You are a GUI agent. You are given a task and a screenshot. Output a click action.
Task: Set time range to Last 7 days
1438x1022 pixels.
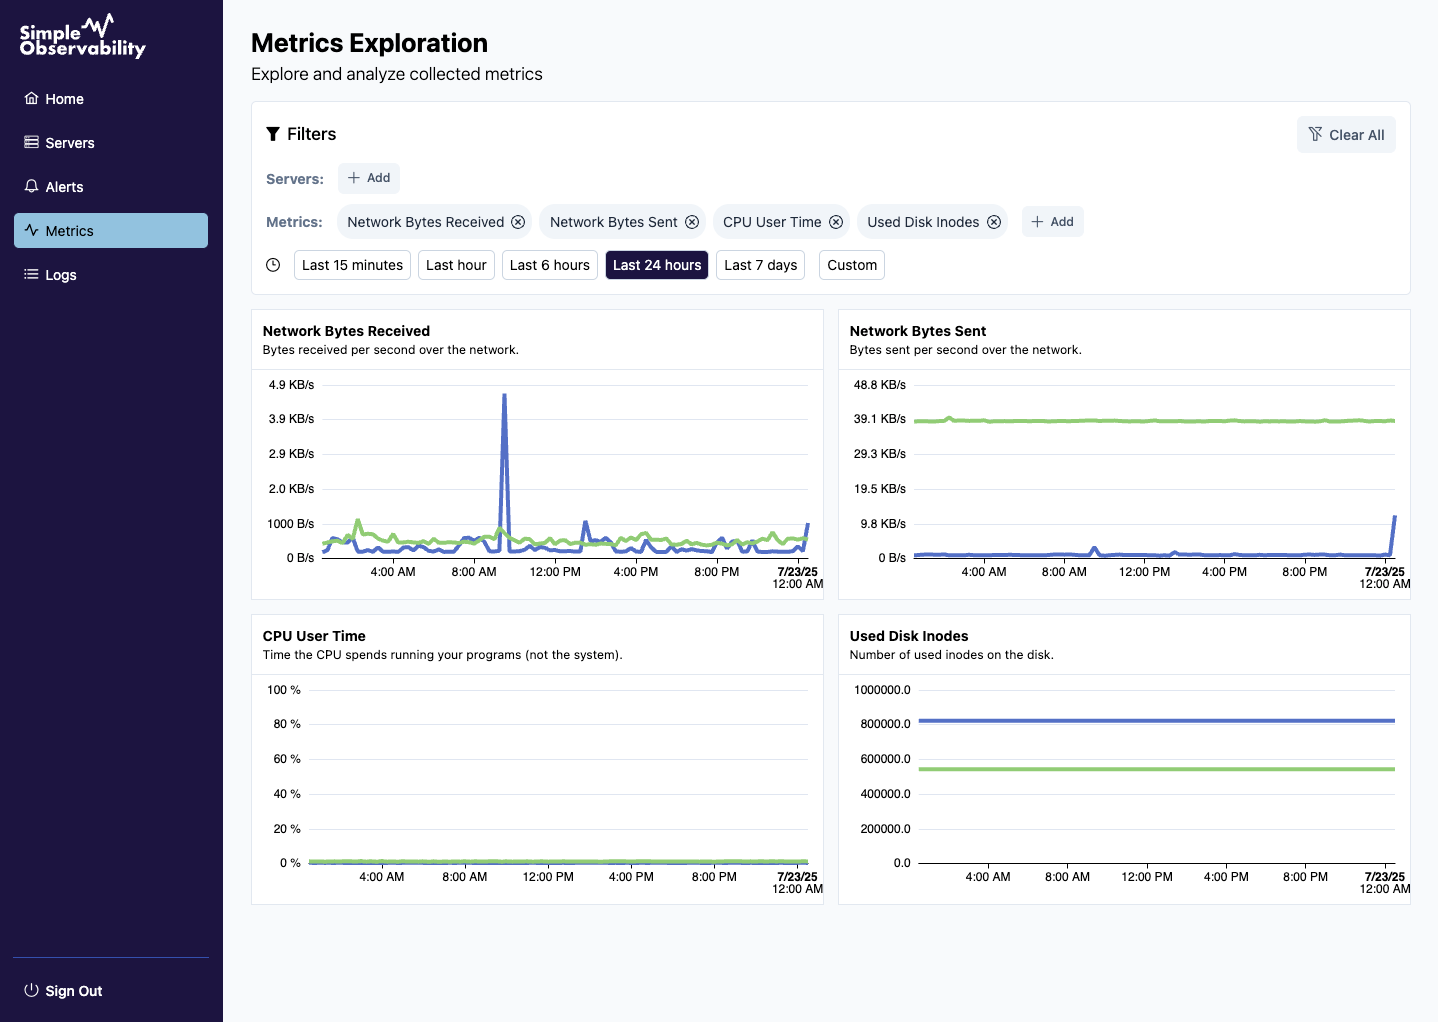tap(760, 265)
